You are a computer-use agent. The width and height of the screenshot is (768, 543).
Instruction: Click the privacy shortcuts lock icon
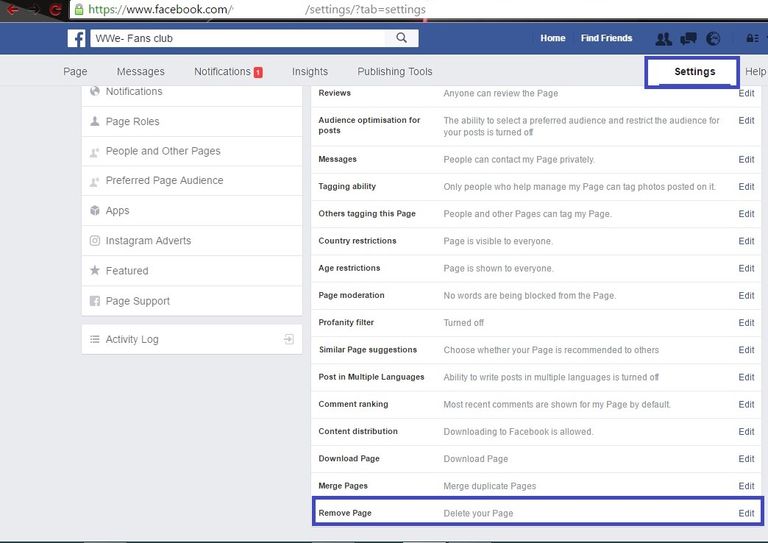pos(752,39)
